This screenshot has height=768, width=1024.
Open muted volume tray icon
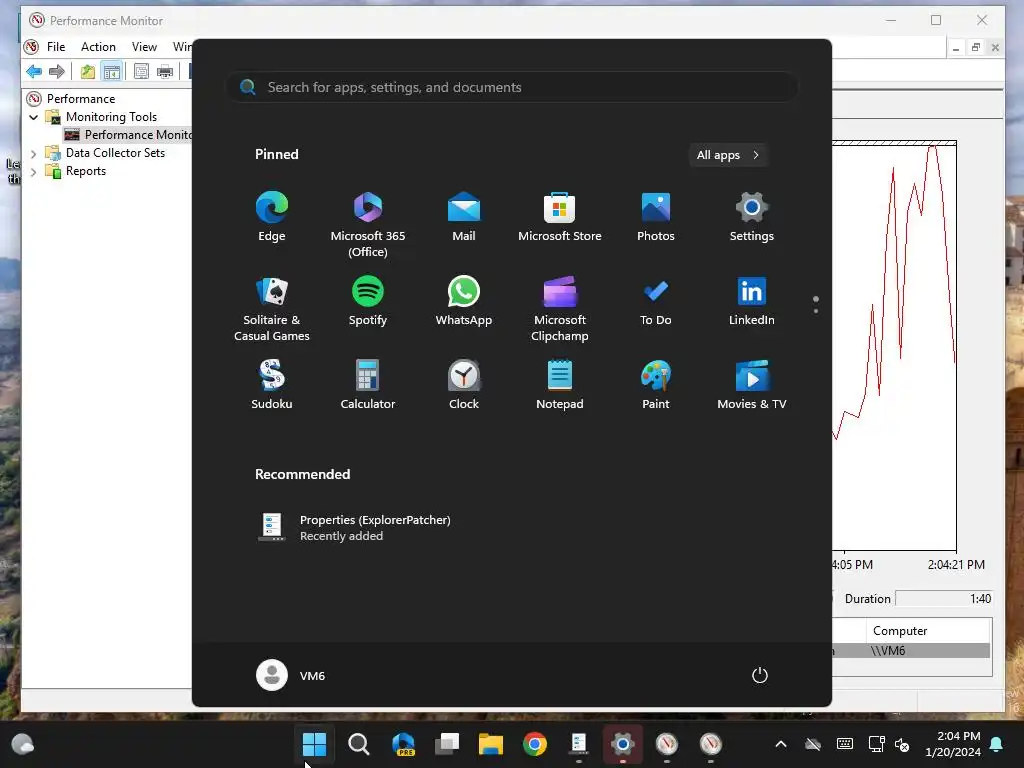coord(902,744)
